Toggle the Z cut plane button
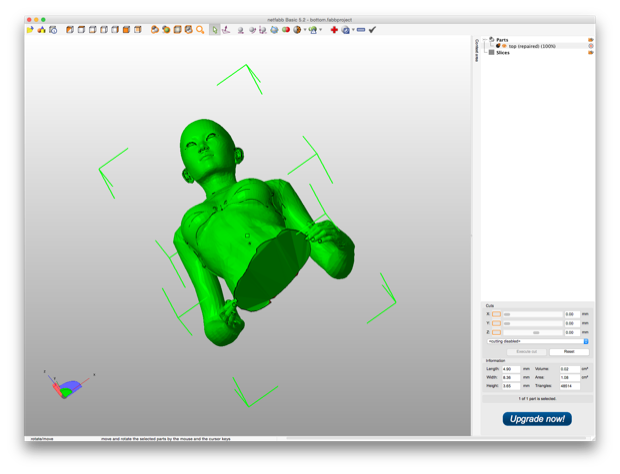This screenshot has height=474, width=620. tap(496, 332)
